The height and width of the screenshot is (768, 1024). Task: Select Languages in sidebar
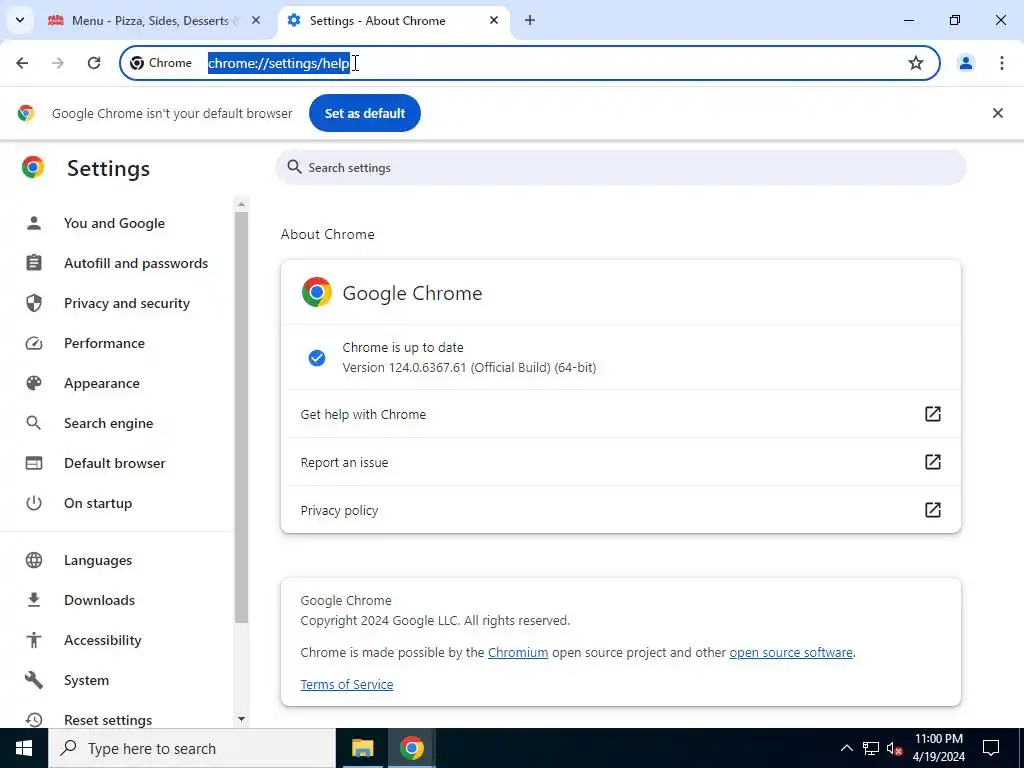98,560
